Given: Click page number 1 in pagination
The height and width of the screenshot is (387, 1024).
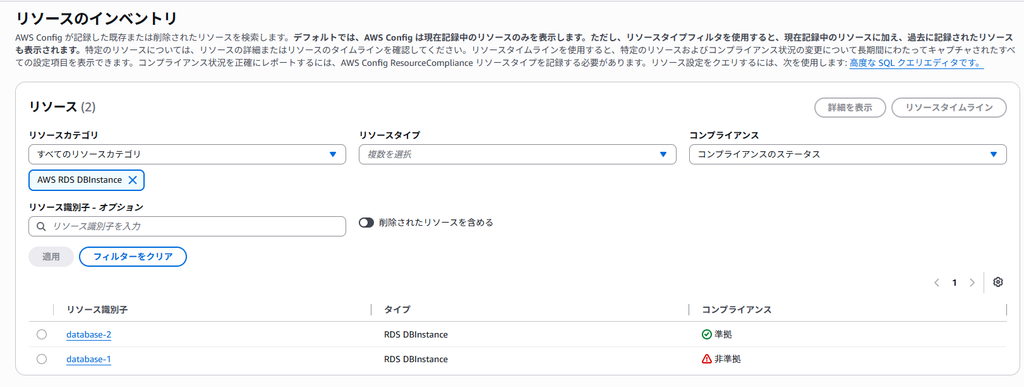Looking at the screenshot, I should 954,283.
